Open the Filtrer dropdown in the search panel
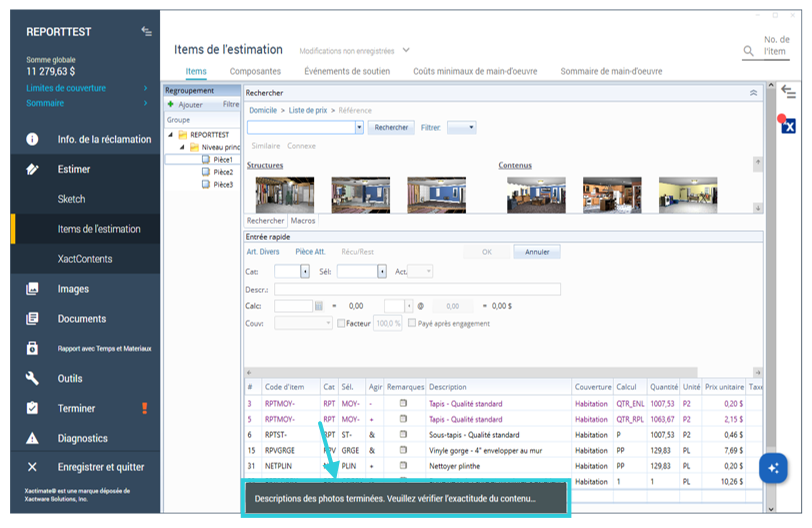812x528 pixels. pyautogui.click(x=461, y=128)
